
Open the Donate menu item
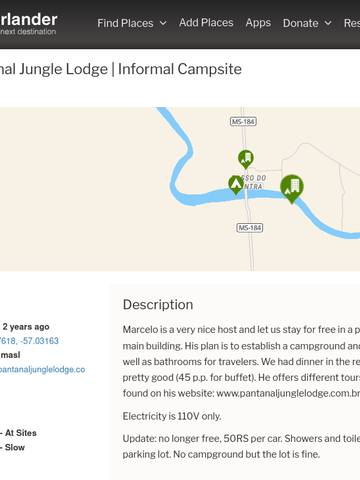click(x=301, y=23)
